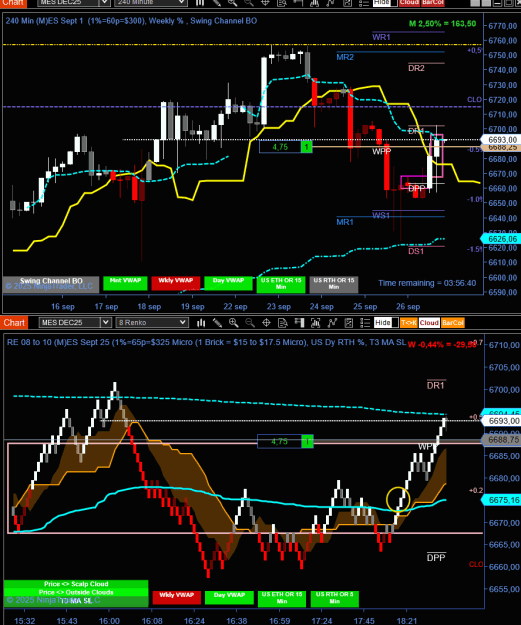521x625 pixels.
Task: Toggle the BarCol button in Renko toolbar
Action: (x=453, y=322)
